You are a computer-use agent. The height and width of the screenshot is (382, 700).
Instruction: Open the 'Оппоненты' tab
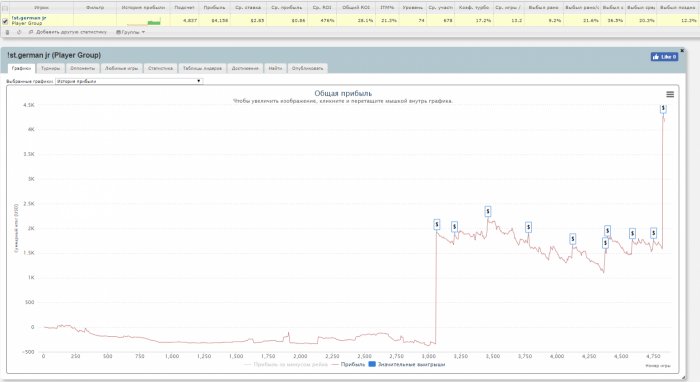coord(83,68)
